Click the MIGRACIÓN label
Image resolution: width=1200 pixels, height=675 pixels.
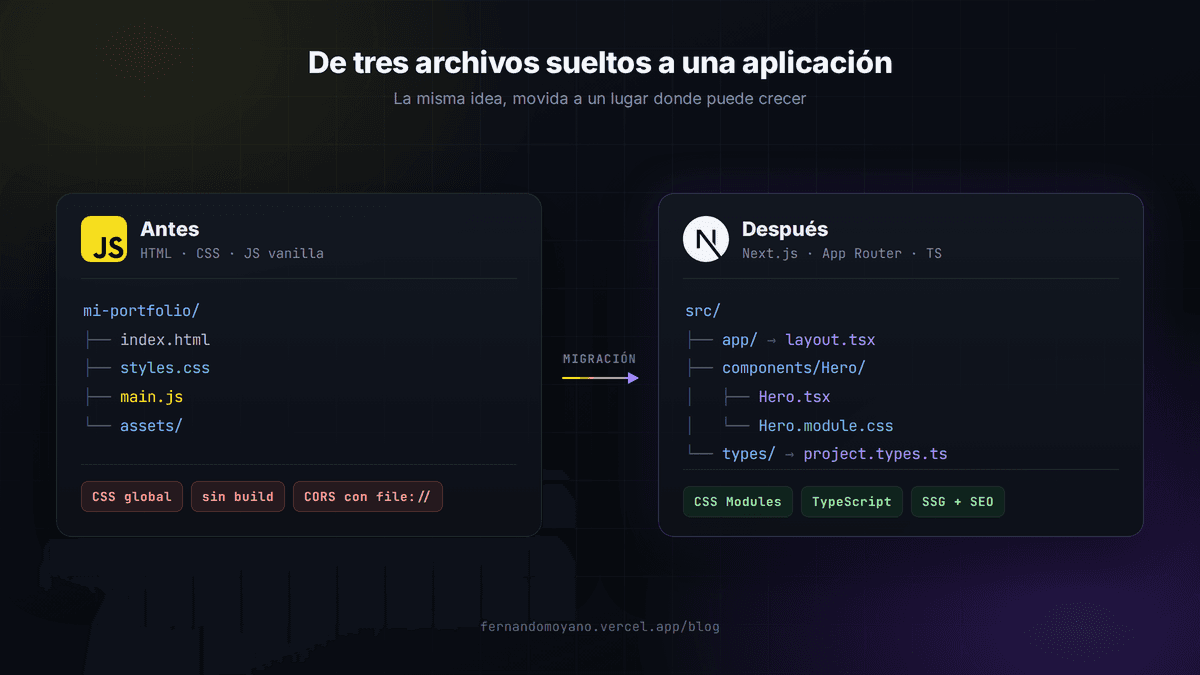600,359
